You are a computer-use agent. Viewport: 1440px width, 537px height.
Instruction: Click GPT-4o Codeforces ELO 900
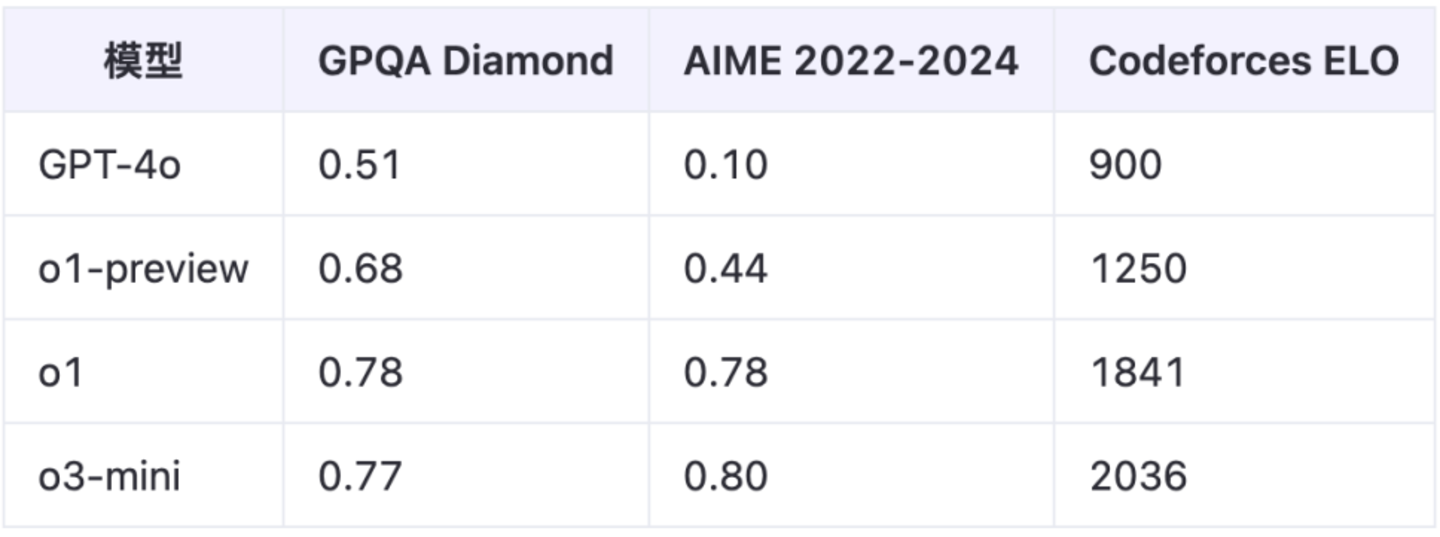(x=1125, y=165)
